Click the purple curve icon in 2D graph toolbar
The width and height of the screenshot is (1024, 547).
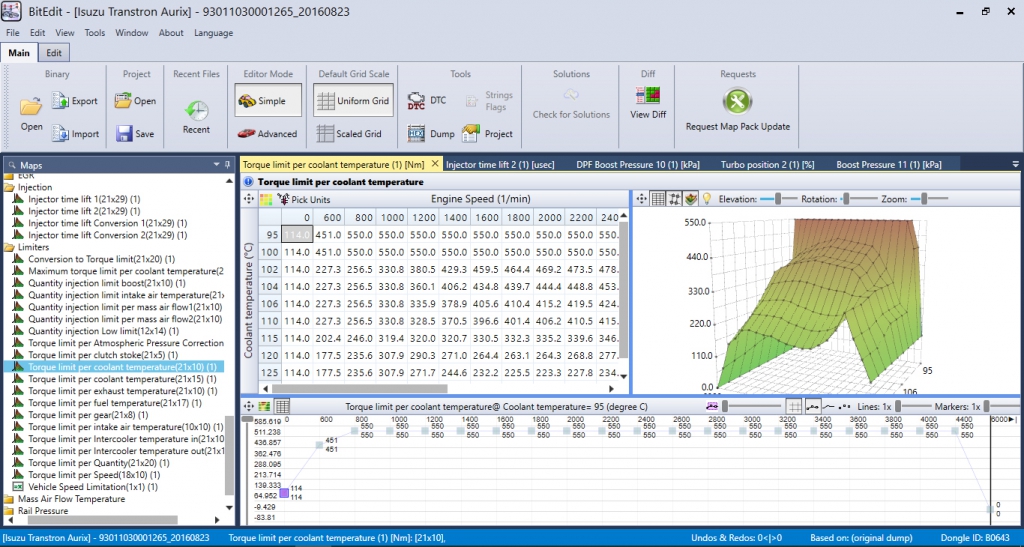[x=712, y=407]
